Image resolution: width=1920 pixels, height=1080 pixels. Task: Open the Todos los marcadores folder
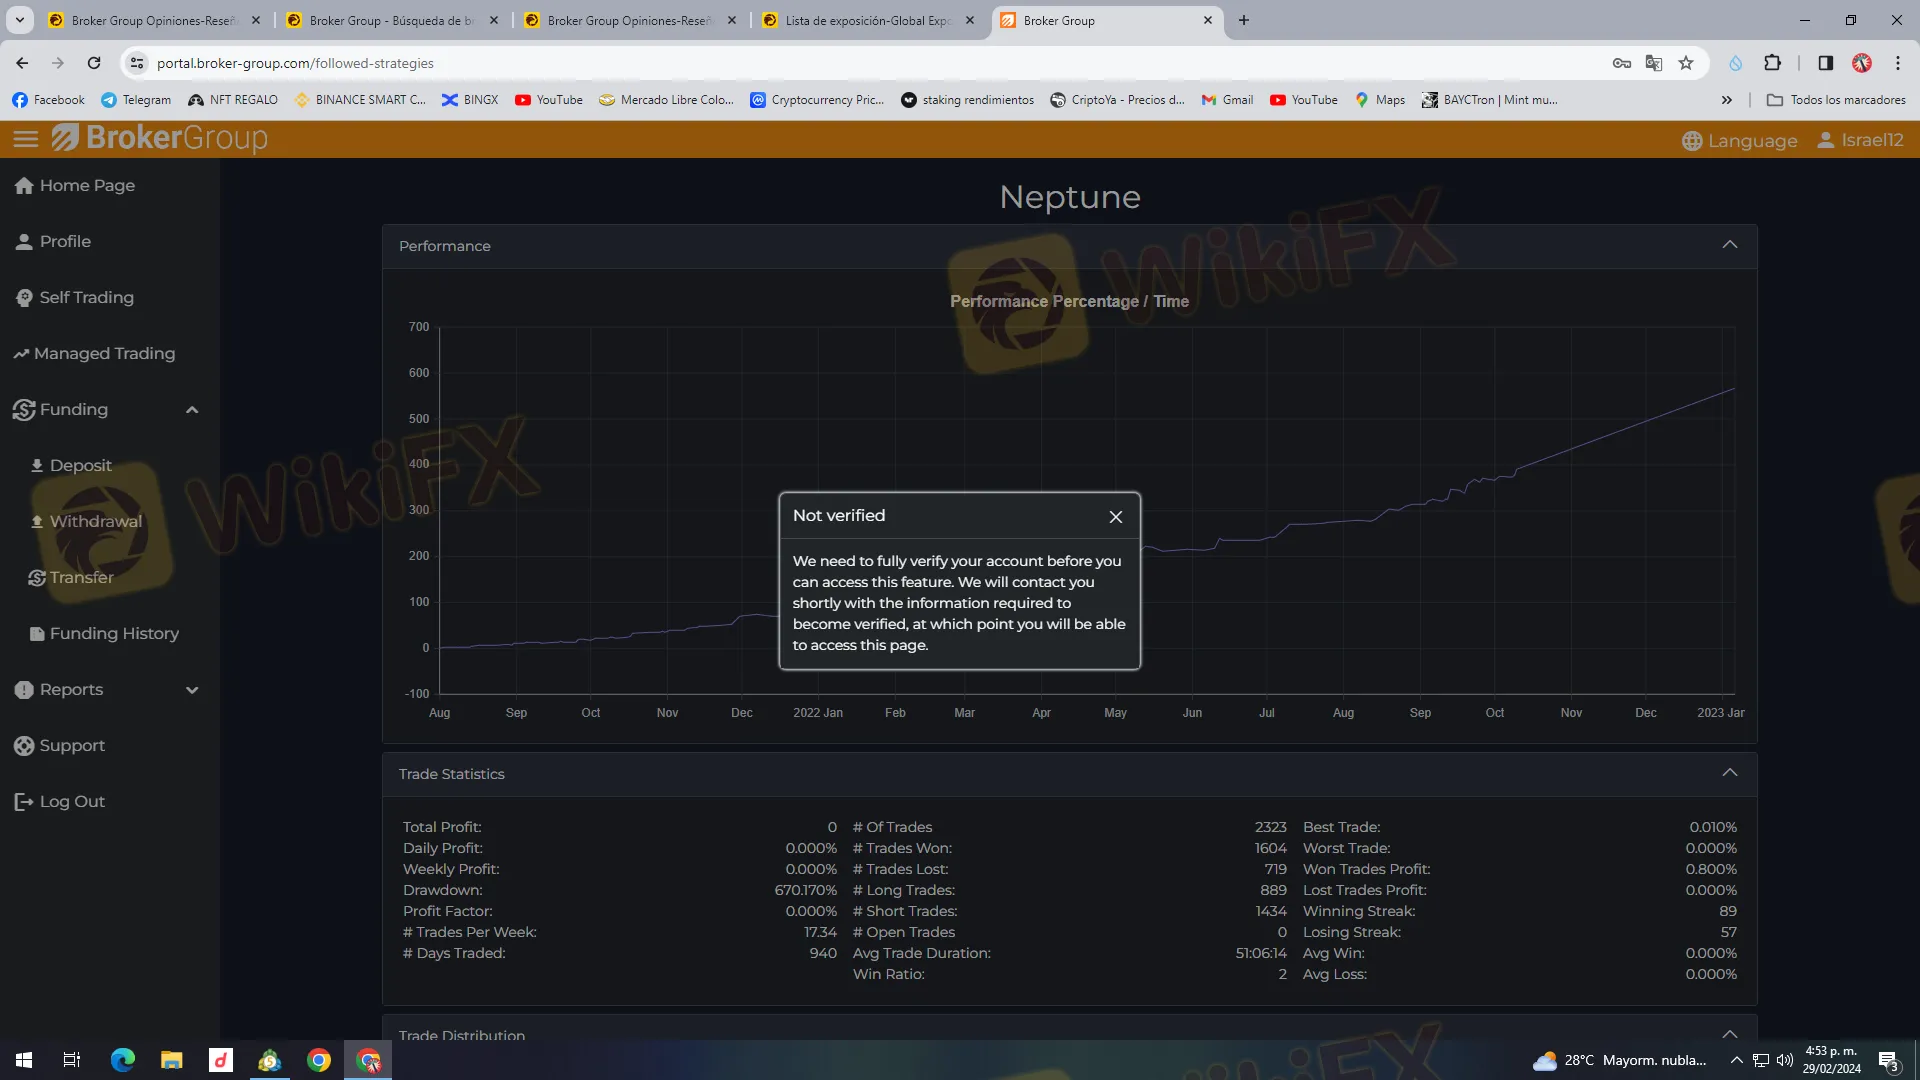[x=1836, y=100]
